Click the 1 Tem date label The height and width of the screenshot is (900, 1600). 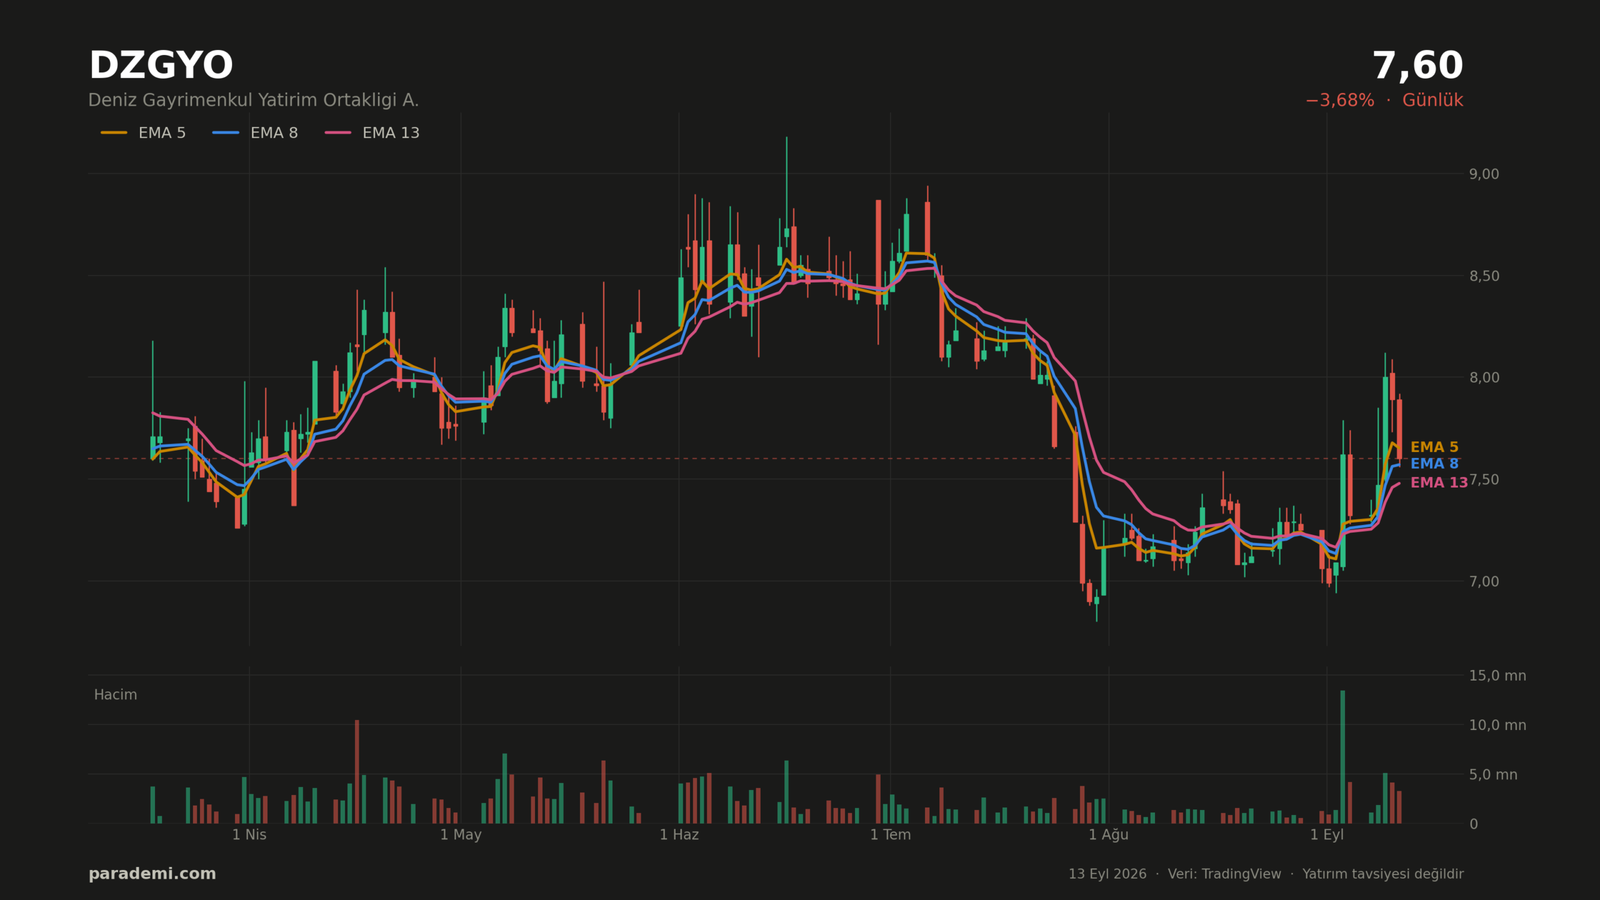(x=890, y=835)
